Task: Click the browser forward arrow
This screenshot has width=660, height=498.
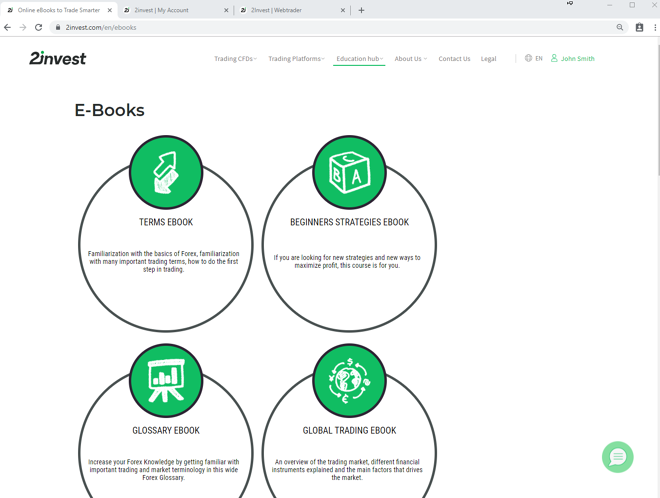Action: [x=23, y=27]
